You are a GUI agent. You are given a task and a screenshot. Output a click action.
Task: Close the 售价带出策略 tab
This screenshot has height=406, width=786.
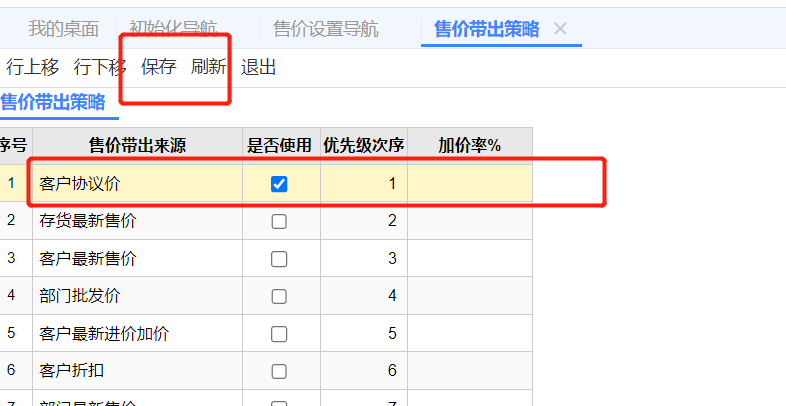coord(560,29)
